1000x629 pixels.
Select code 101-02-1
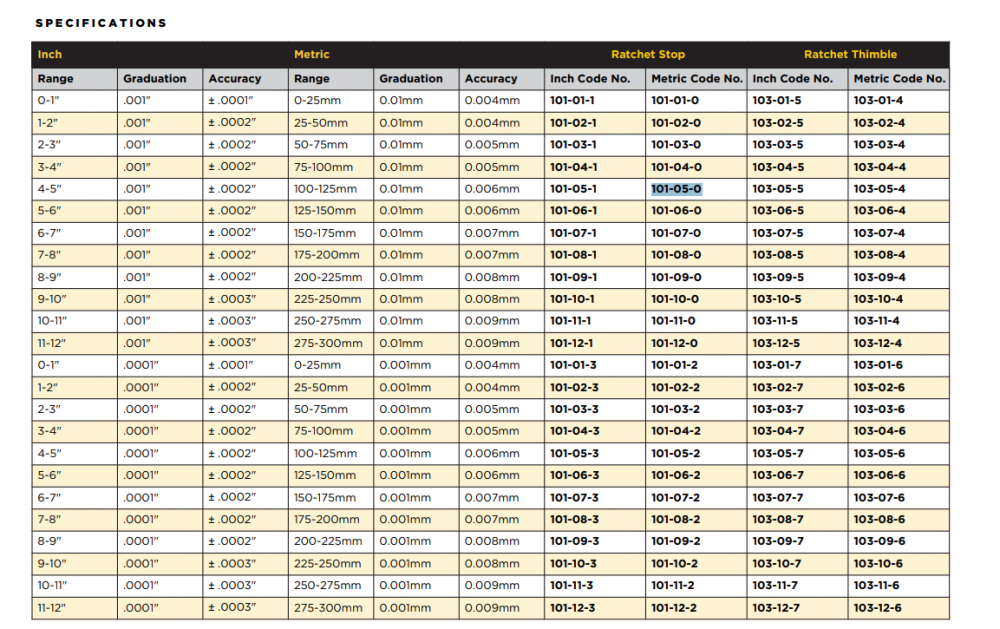tap(573, 122)
